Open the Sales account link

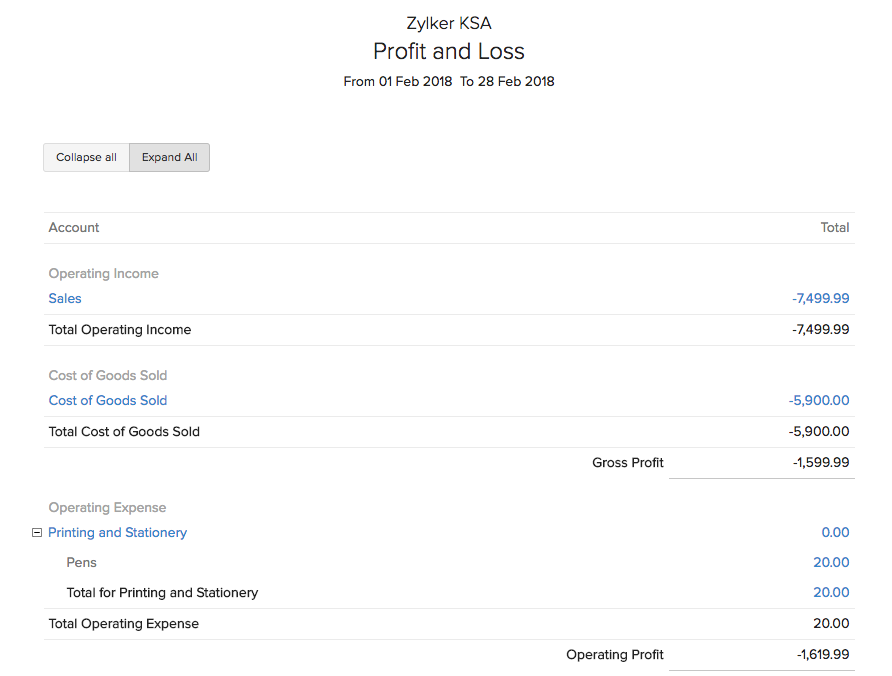click(65, 298)
